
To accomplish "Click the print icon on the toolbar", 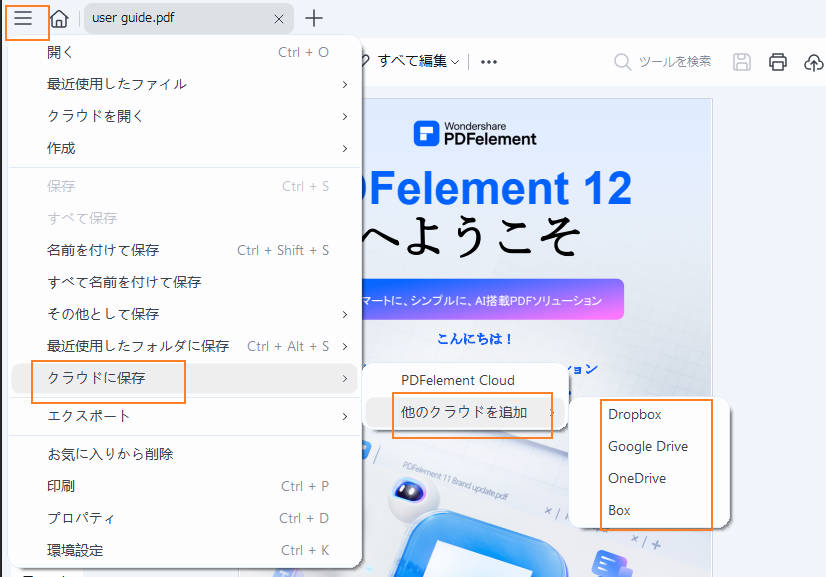I will tap(778, 61).
